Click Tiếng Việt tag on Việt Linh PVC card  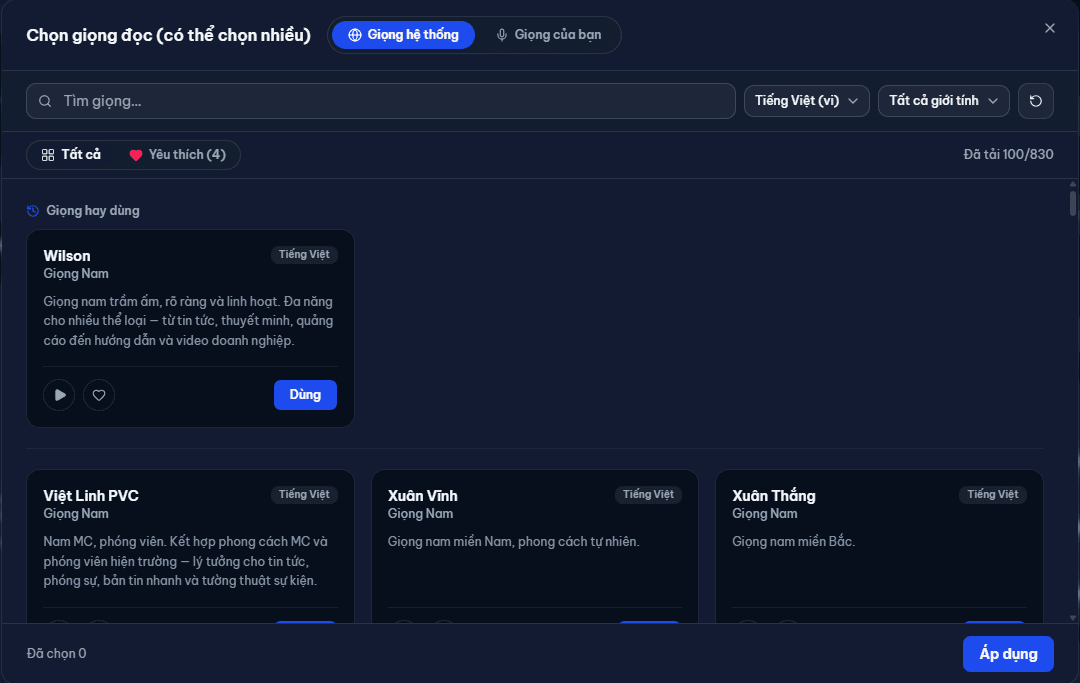click(x=304, y=494)
